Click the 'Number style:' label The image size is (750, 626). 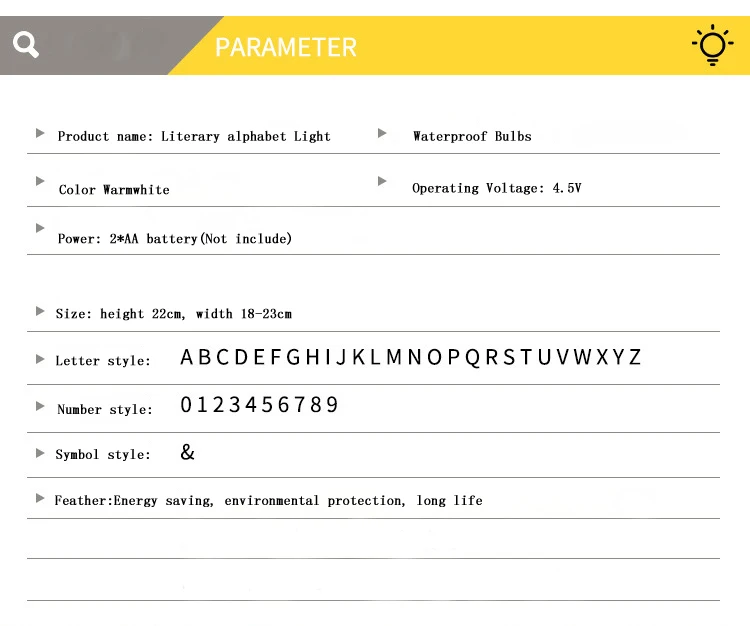105,409
